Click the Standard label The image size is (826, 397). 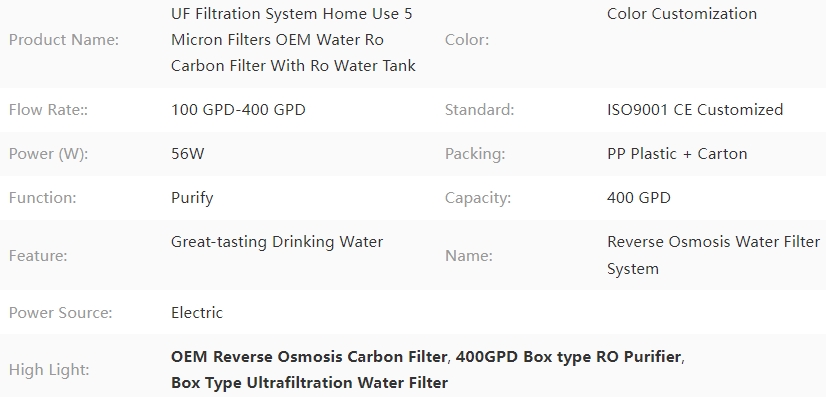(479, 110)
